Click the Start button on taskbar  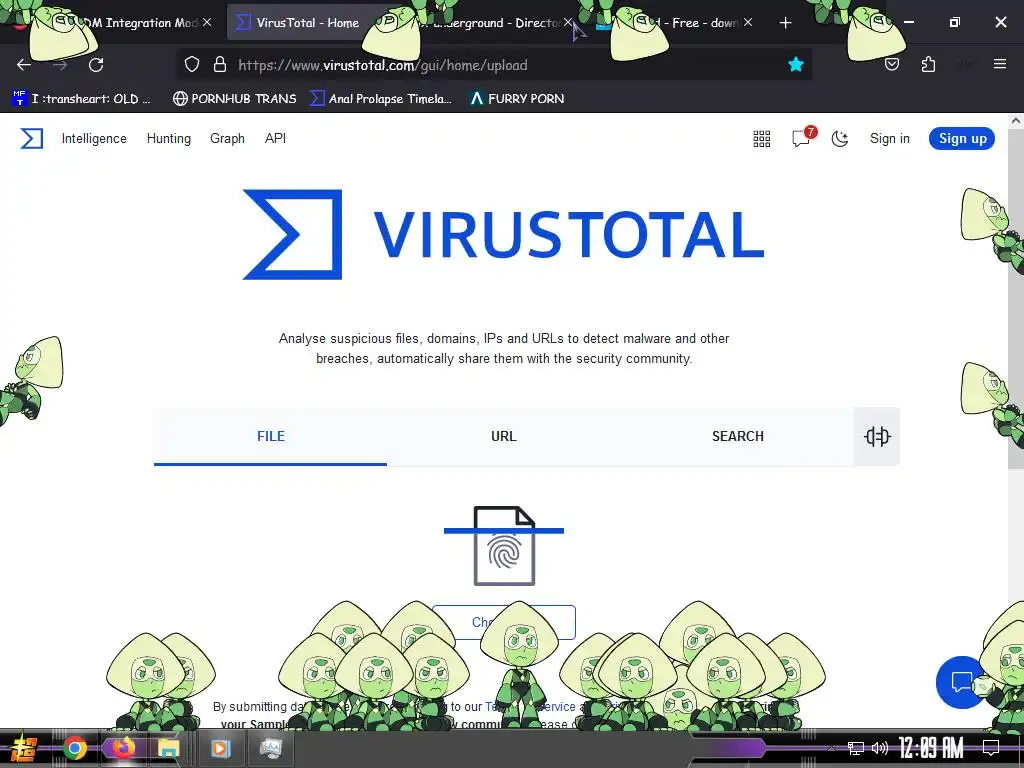pos(22,748)
